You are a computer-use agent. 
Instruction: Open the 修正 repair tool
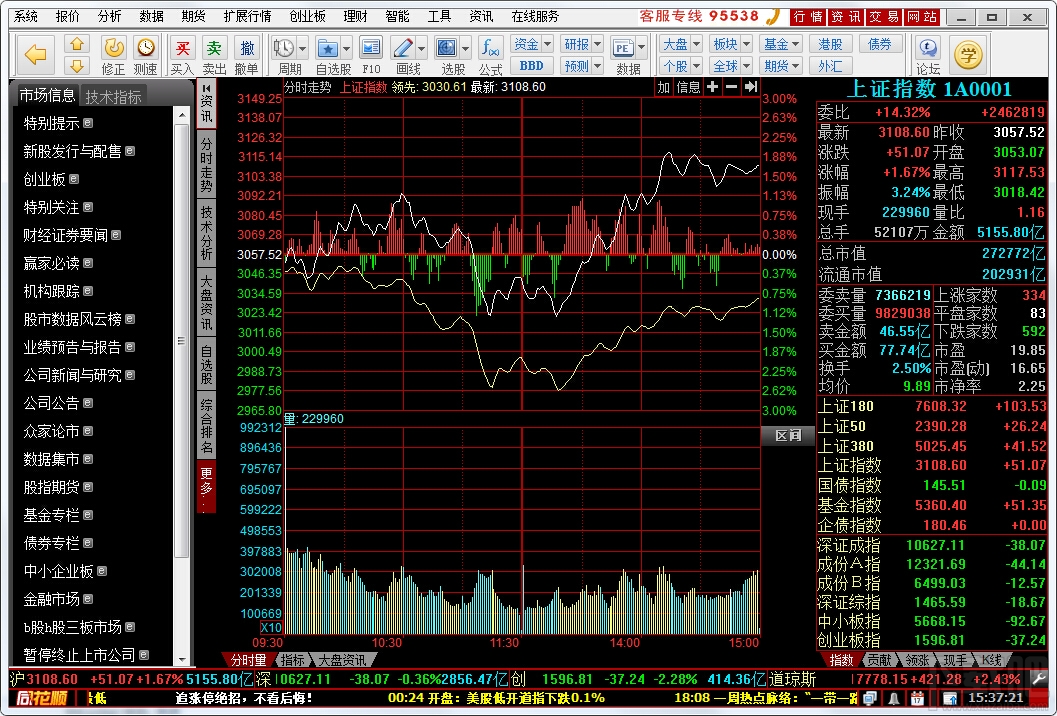(113, 55)
